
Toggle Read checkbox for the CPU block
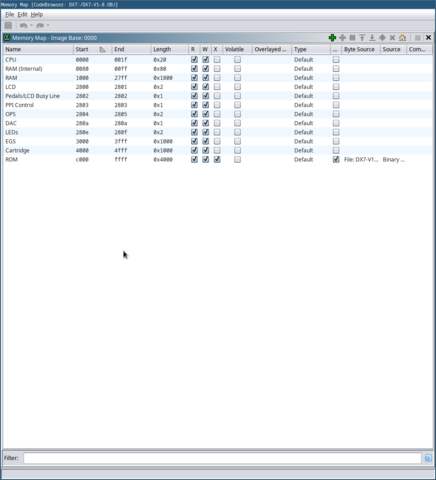194,60
